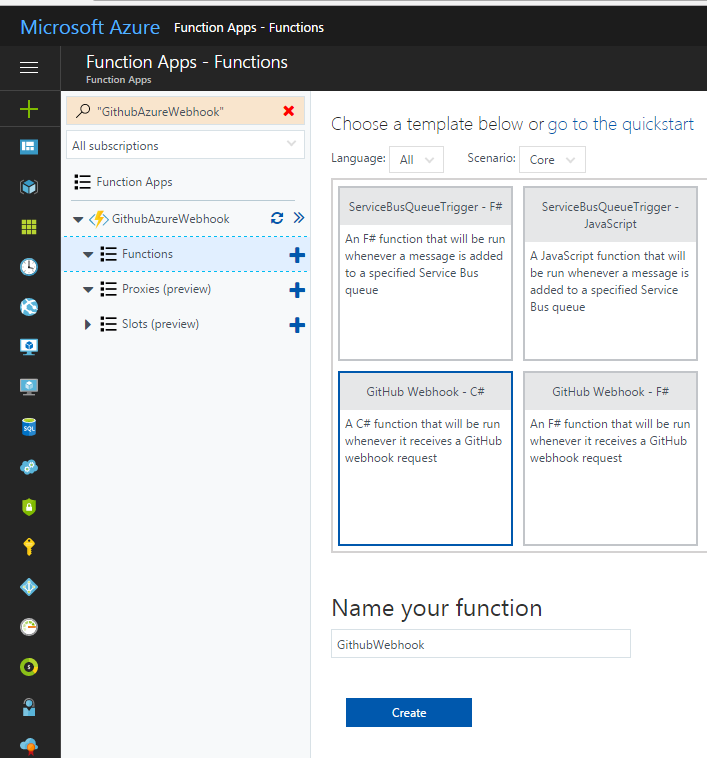
Task: Open All resources green grid icon
Action: tap(29, 227)
